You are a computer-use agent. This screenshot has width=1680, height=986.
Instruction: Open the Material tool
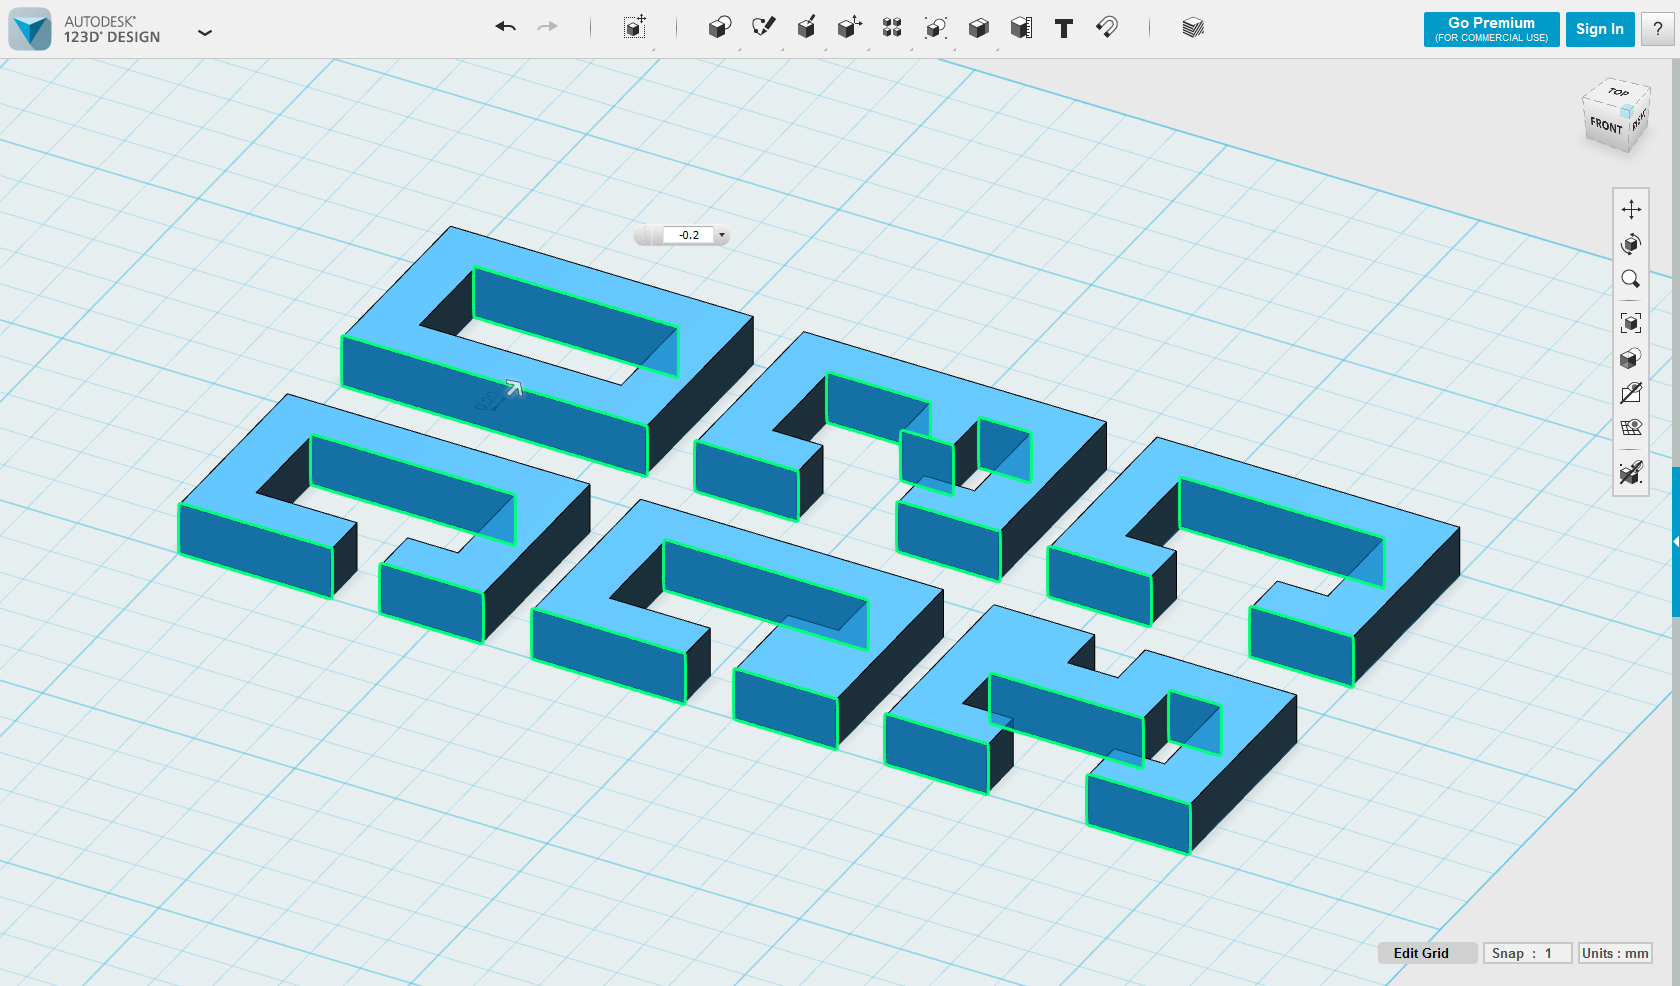(1192, 28)
